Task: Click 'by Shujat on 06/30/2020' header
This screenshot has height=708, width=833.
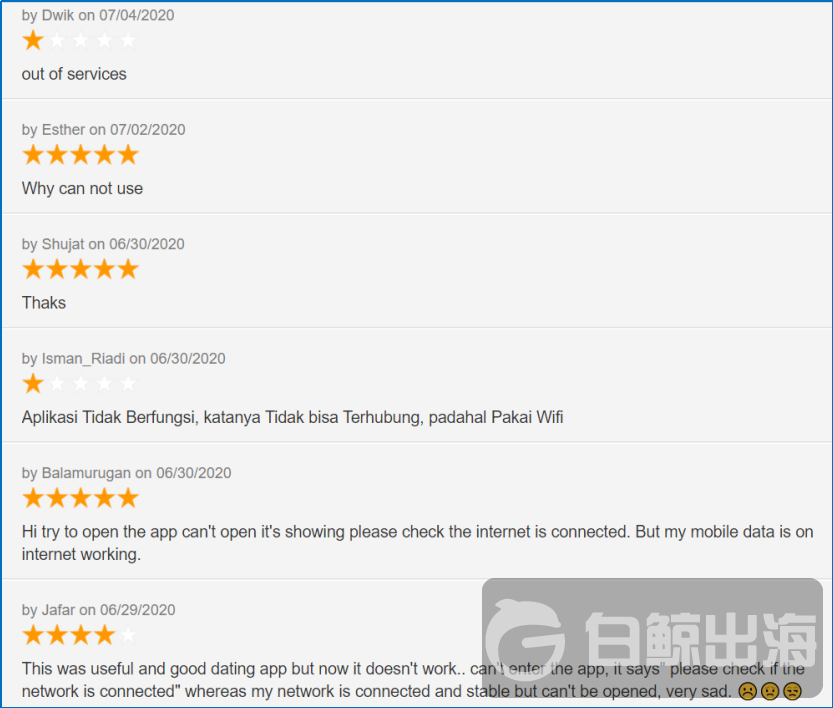Action: [103, 244]
